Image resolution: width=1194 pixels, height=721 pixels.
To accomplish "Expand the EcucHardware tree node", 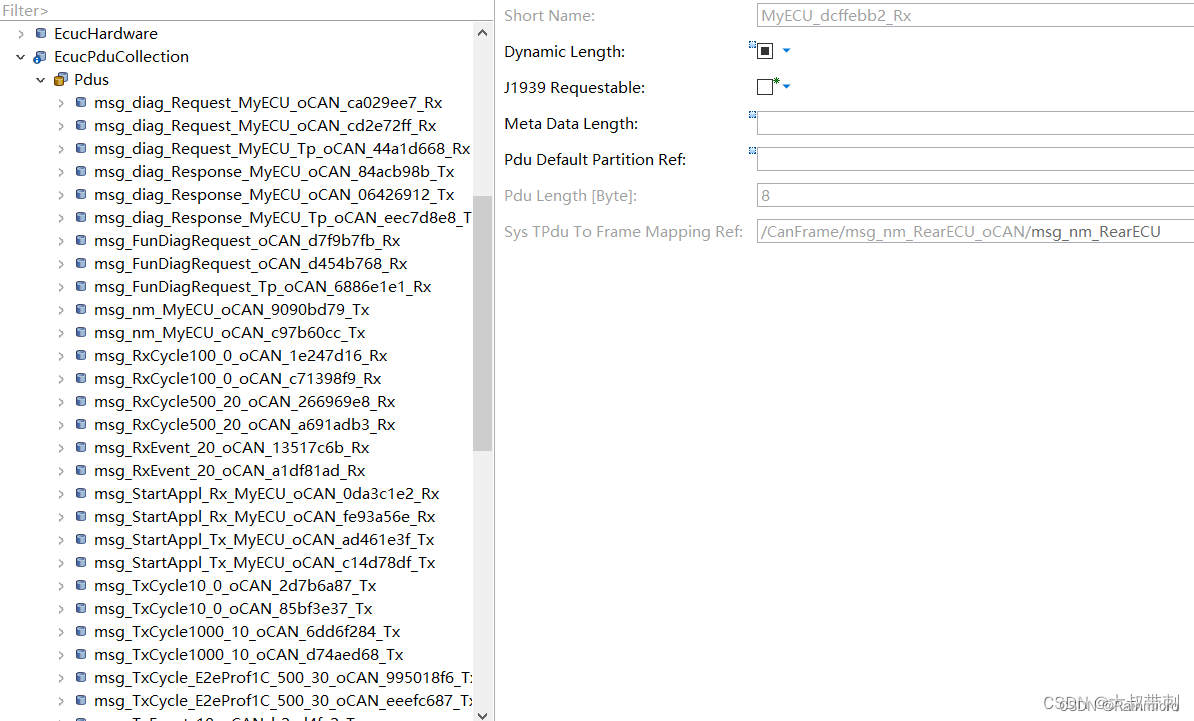I will click(x=21, y=33).
